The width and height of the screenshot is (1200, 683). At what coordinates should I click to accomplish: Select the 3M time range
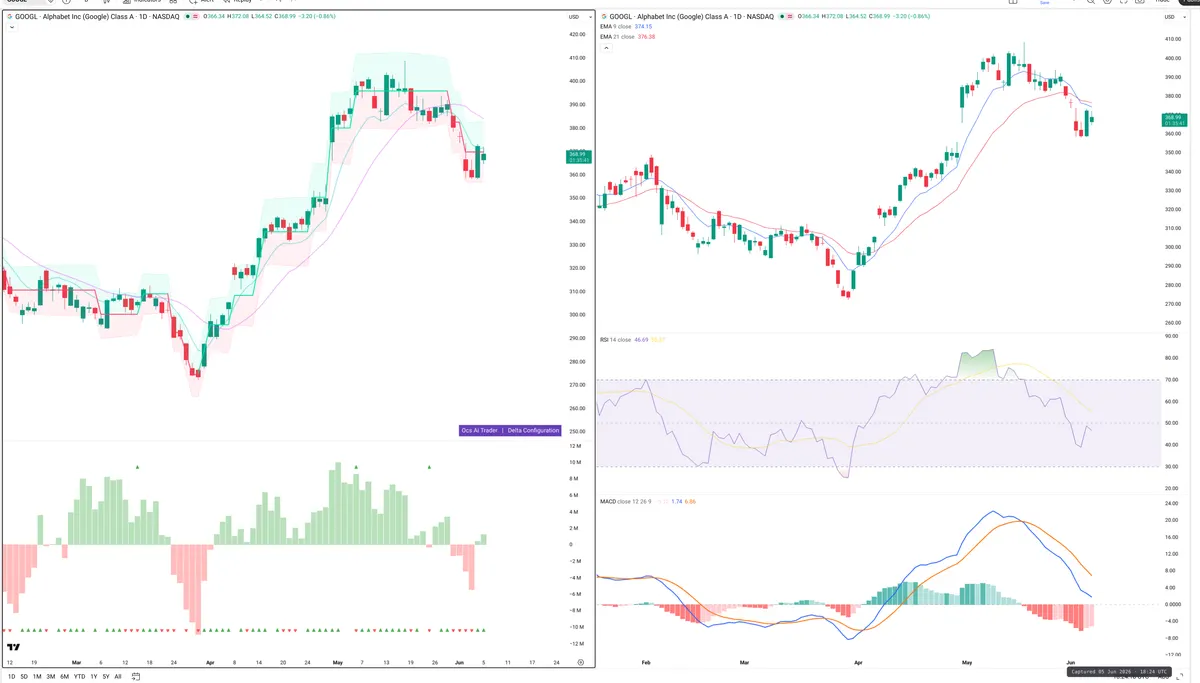50,677
